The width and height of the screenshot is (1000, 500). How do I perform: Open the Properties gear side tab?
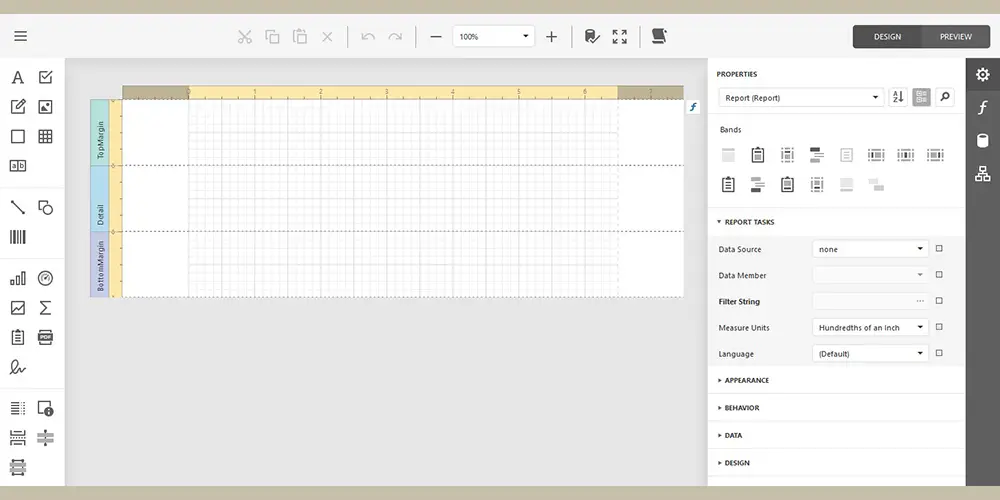[x=983, y=75]
